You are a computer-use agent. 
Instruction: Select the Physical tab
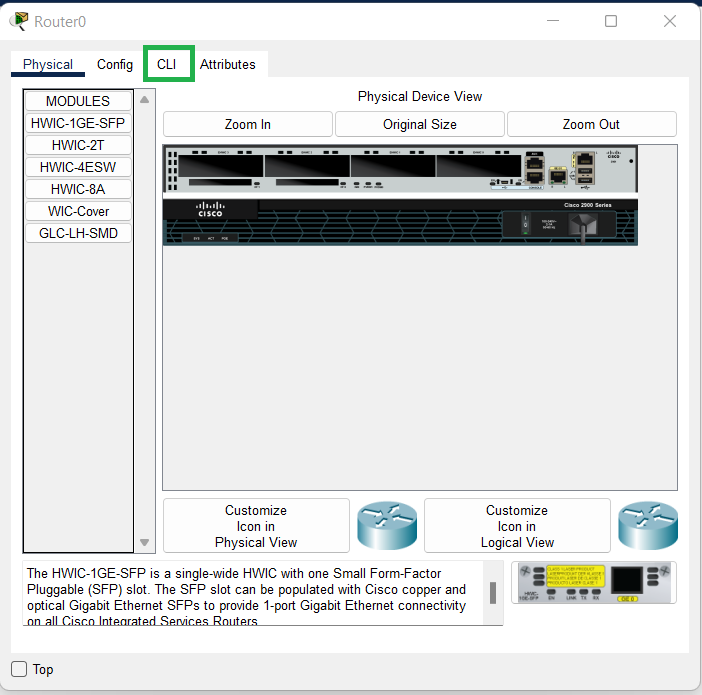(x=48, y=64)
